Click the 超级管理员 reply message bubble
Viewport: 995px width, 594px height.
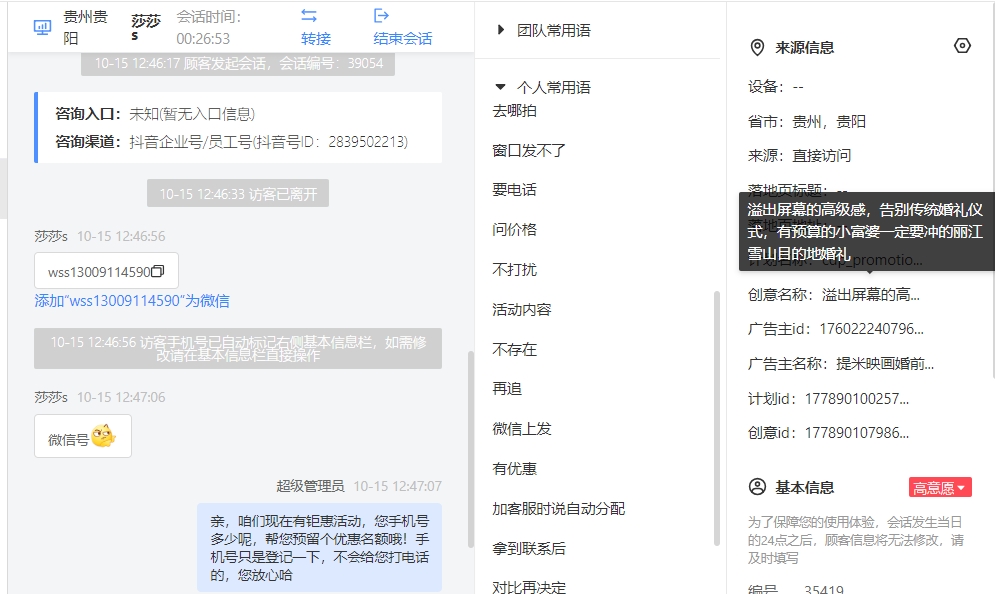[x=319, y=548]
